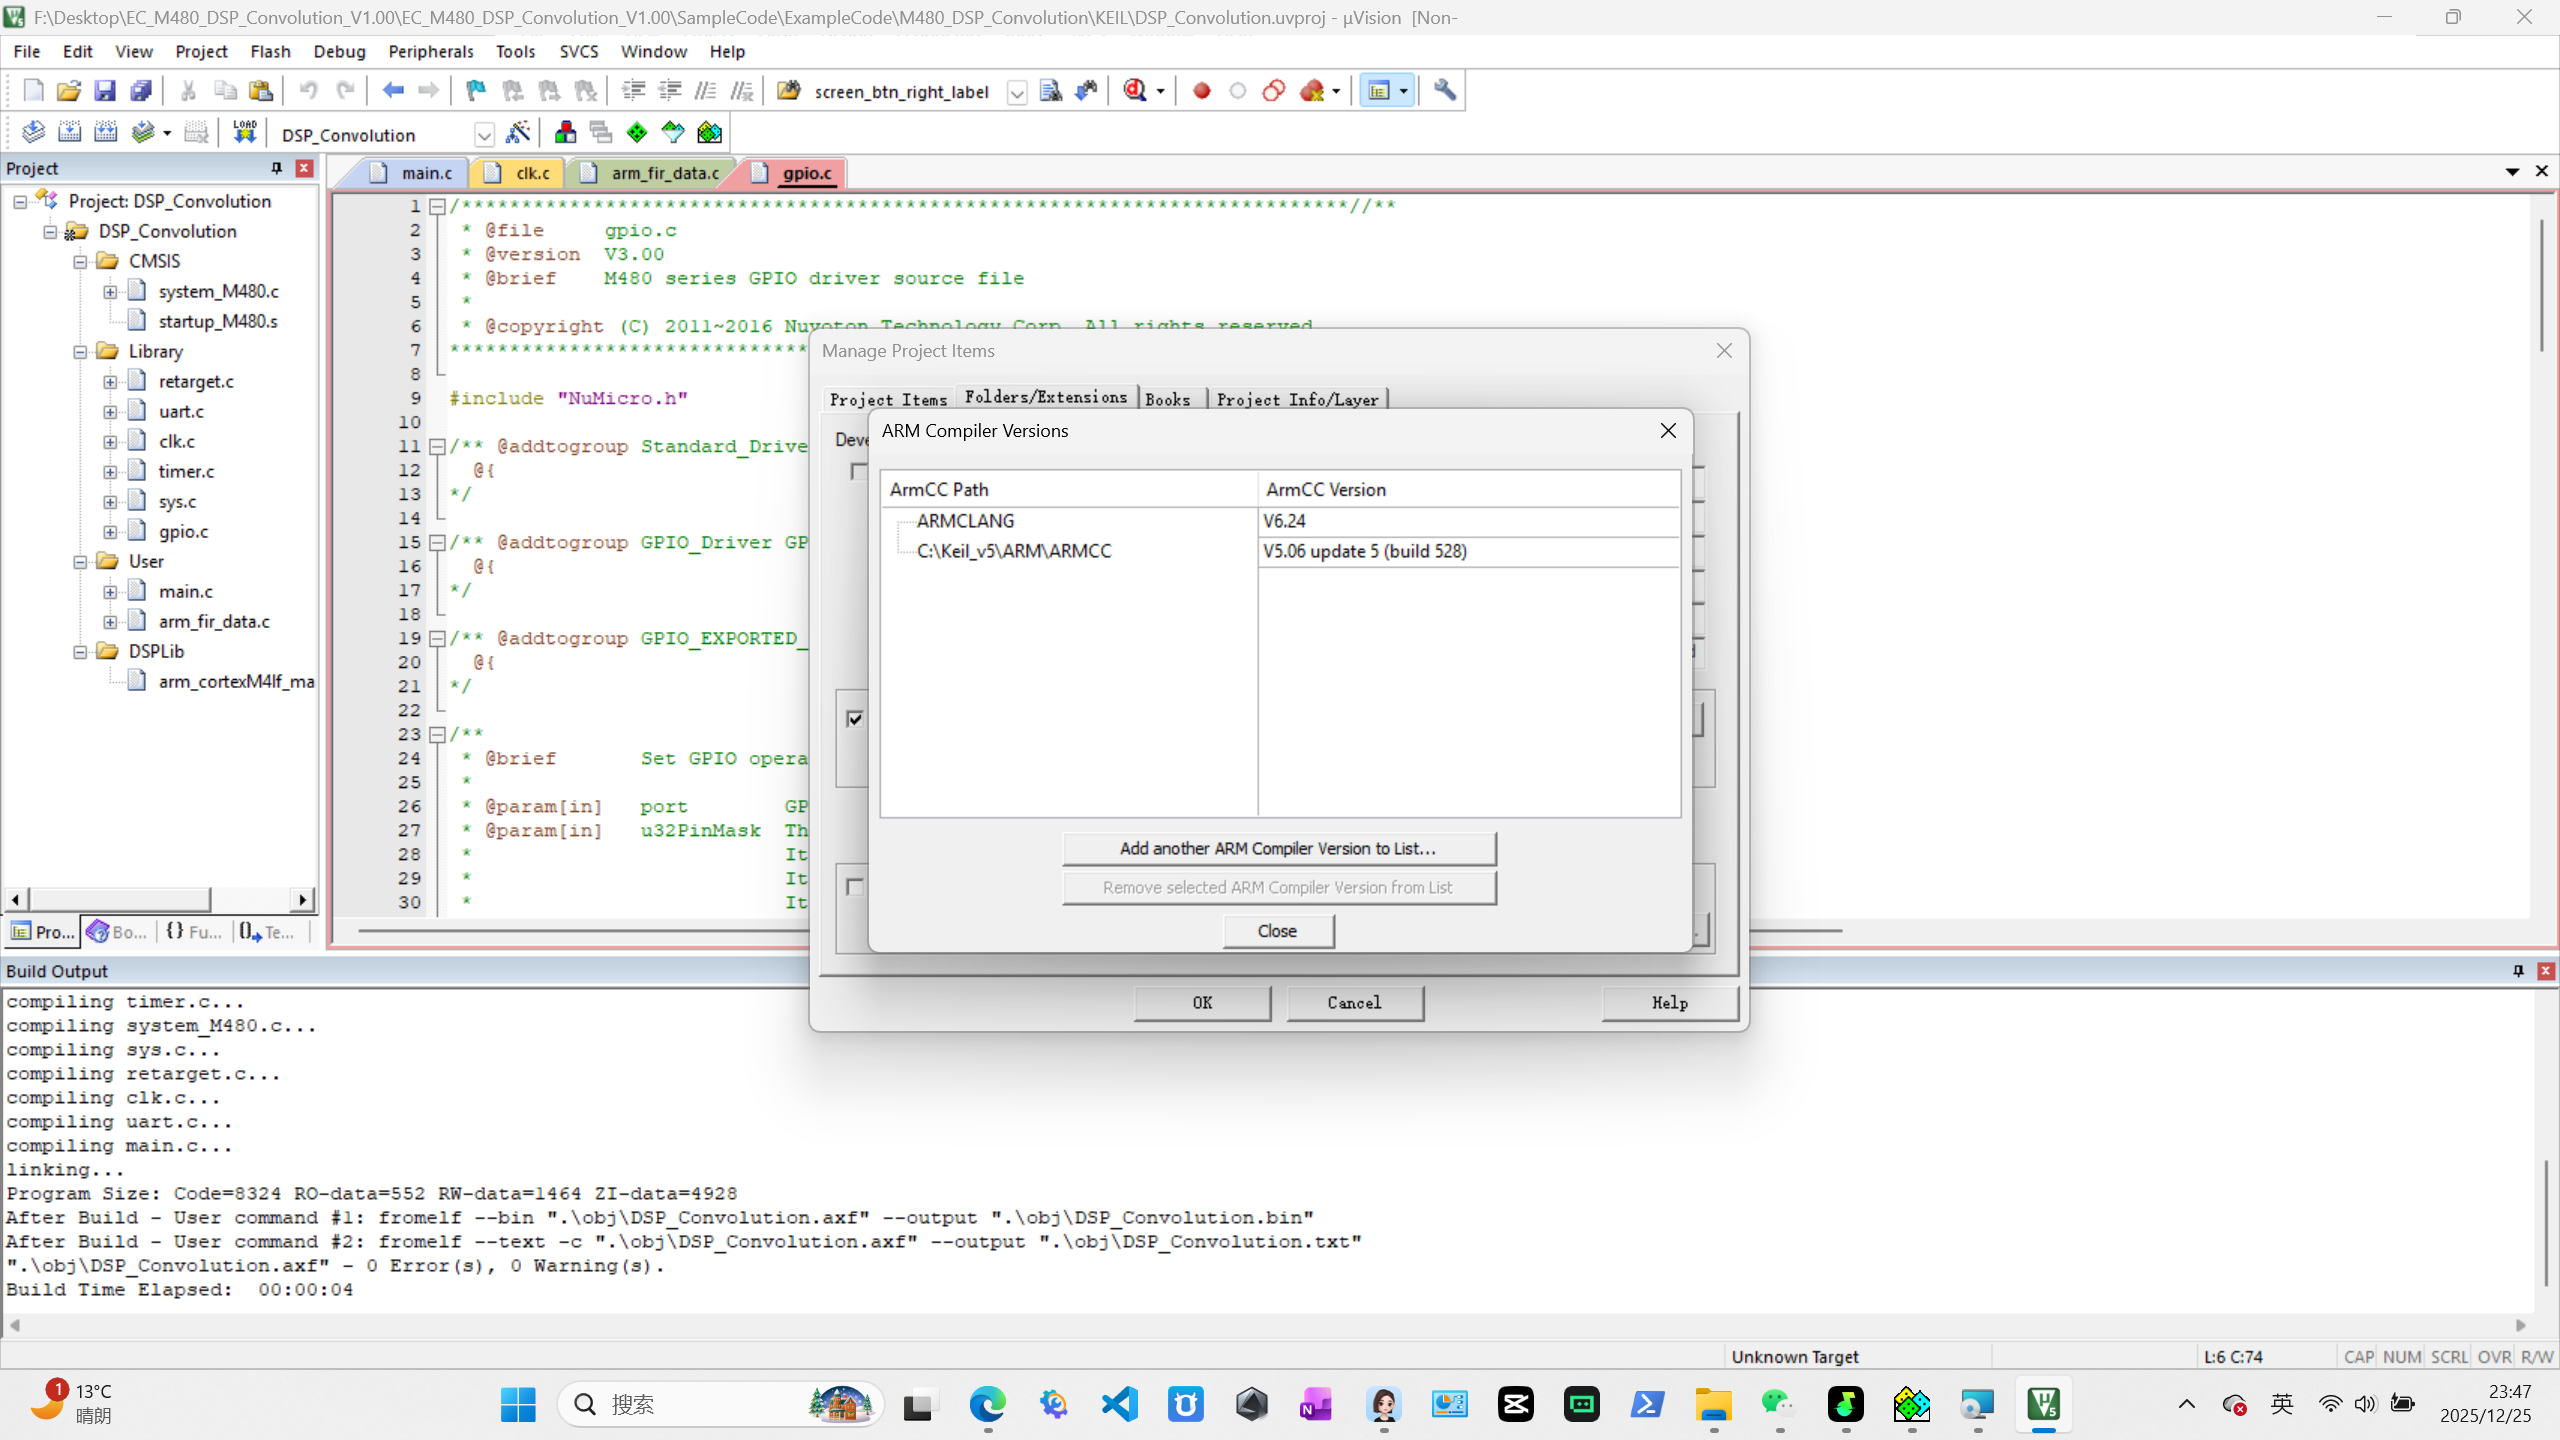Open Options for Target magic wand icon
Screen dimensions: 2560x1440
pyautogui.click(x=518, y=133)
